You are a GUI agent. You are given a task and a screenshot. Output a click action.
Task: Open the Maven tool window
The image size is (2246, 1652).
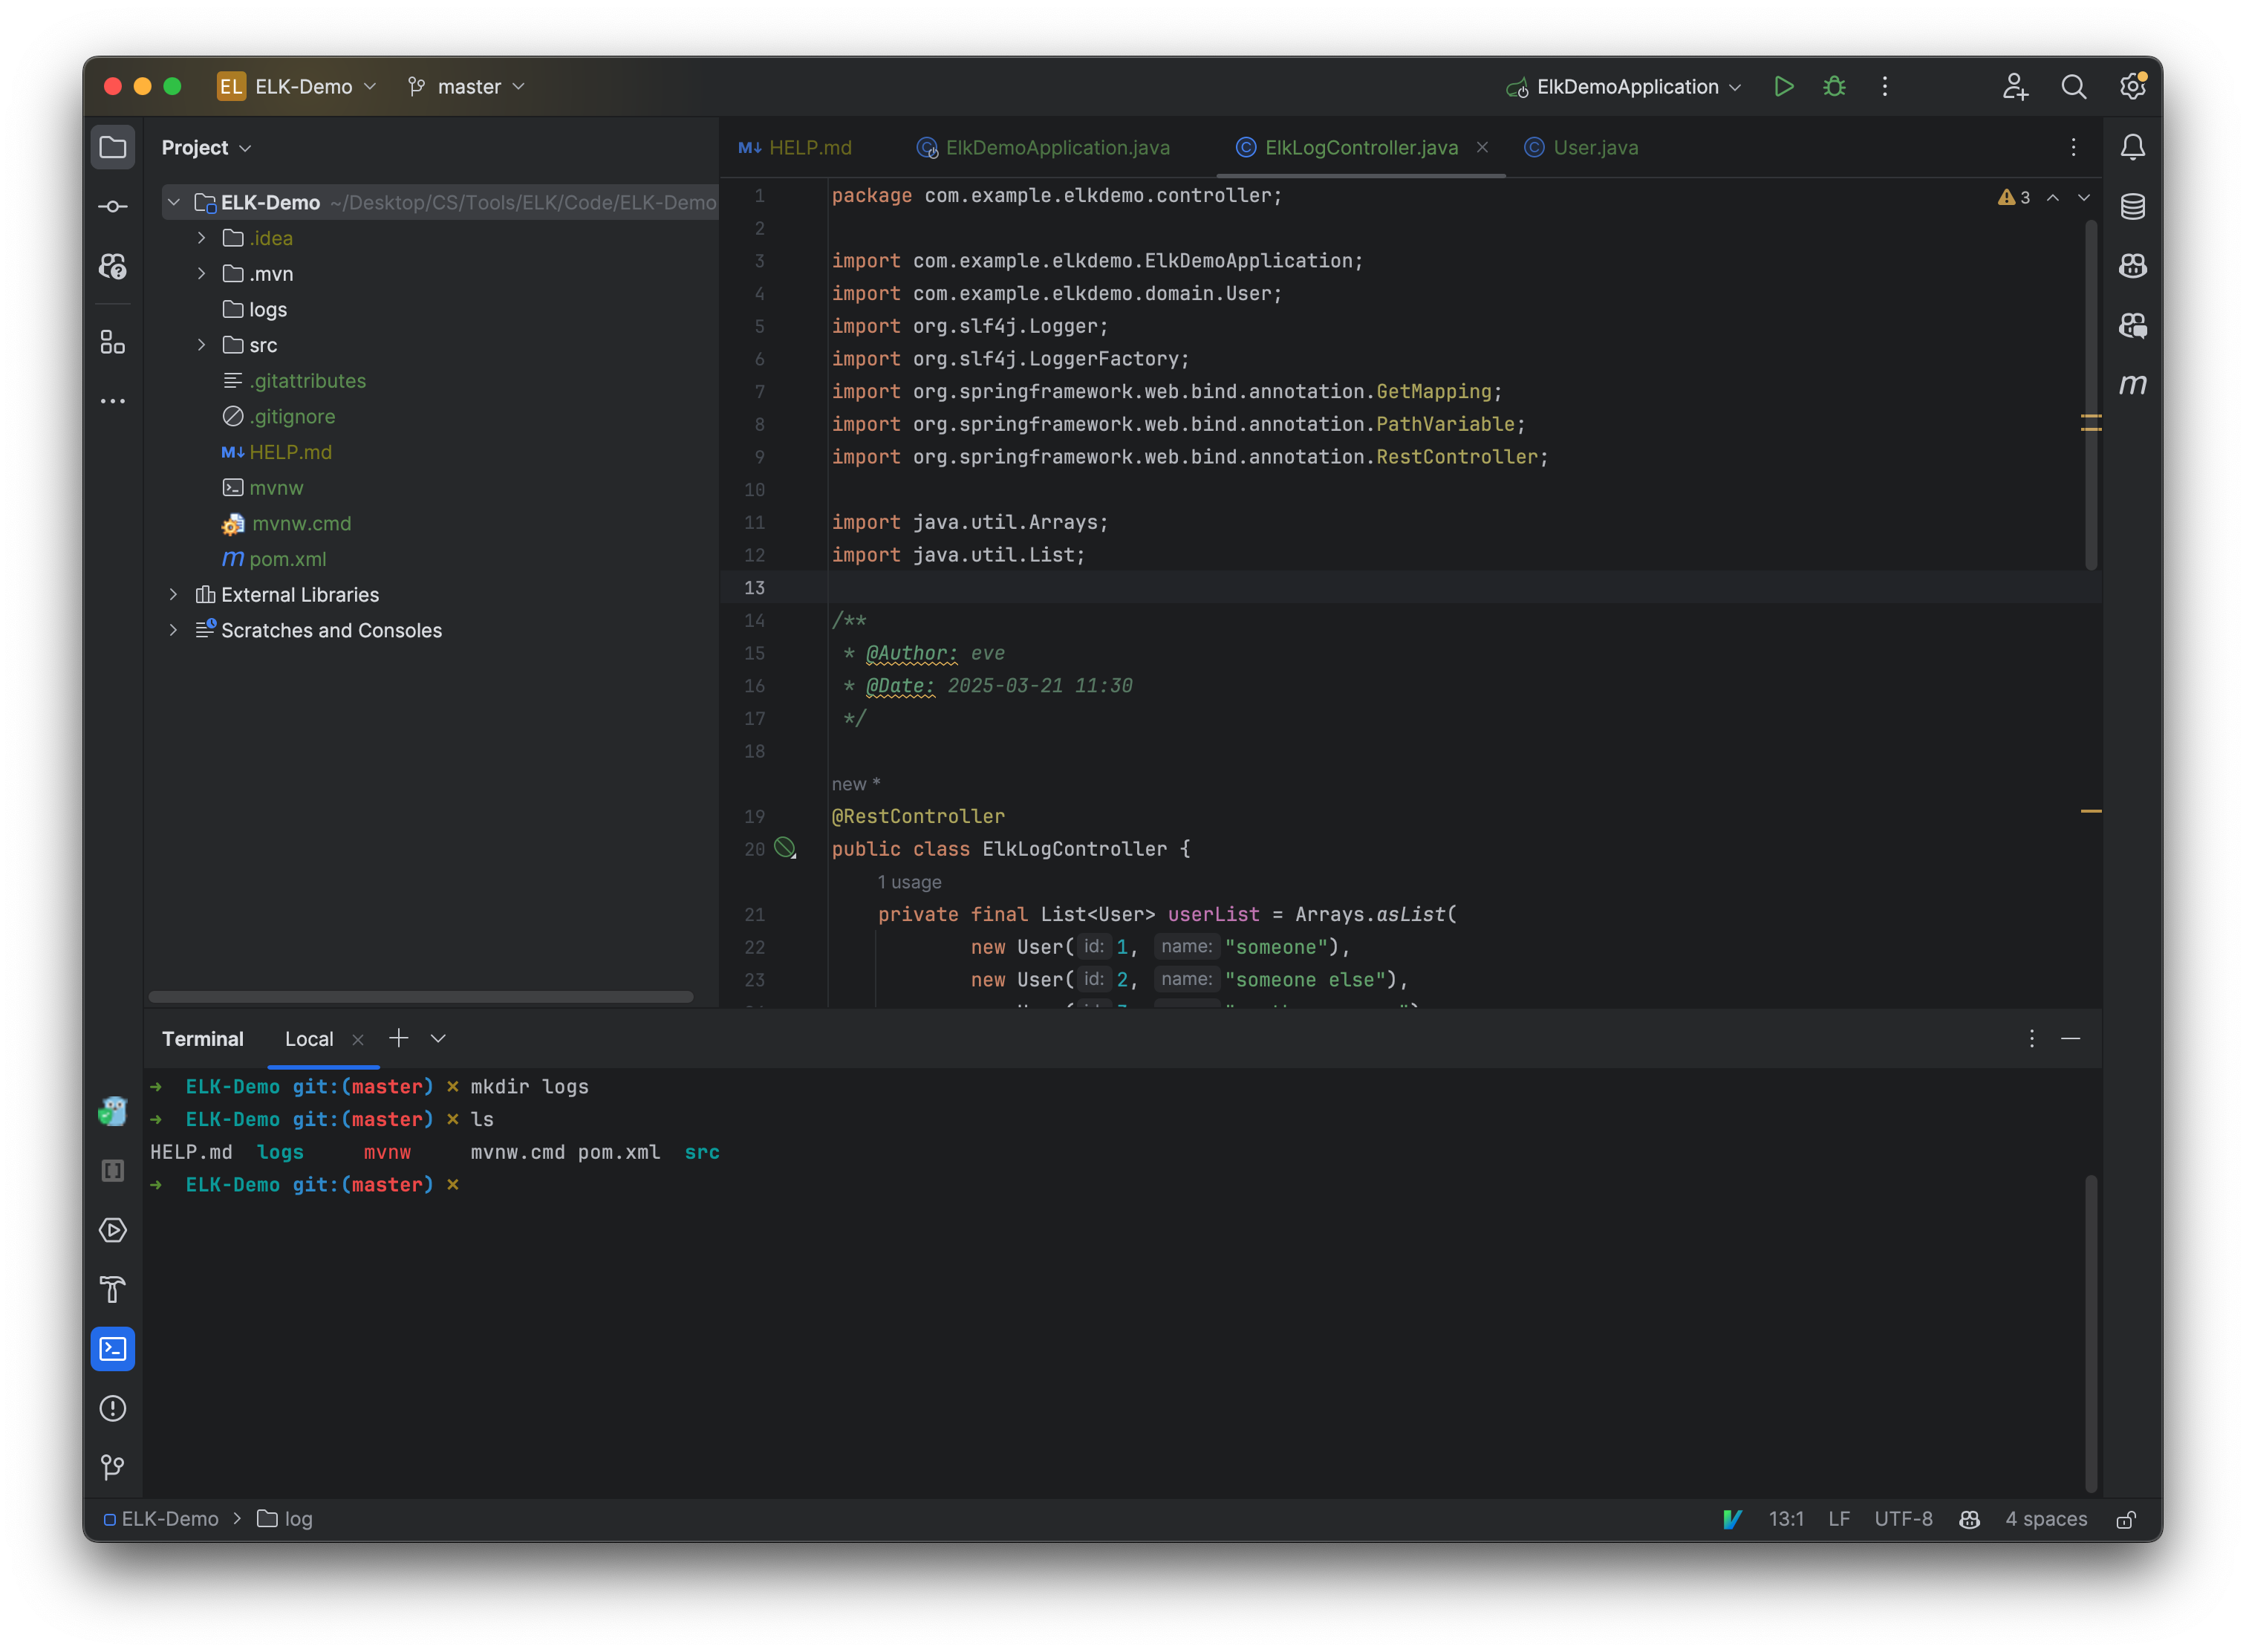2132,384
